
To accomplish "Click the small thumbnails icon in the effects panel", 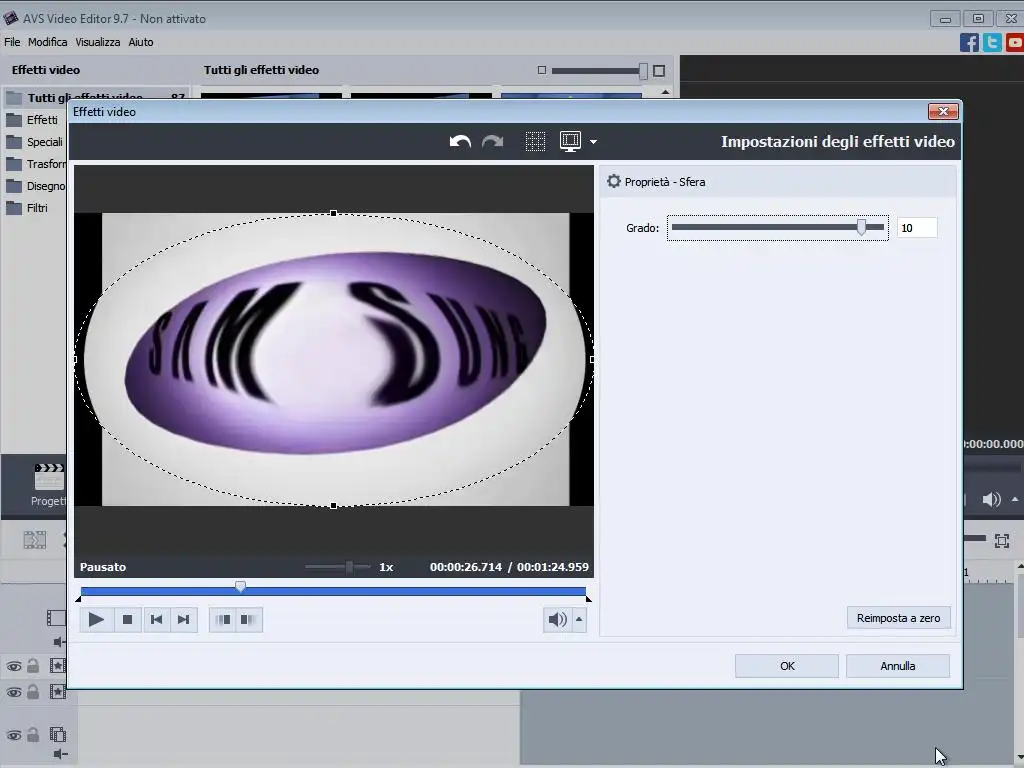I will 541,70.
